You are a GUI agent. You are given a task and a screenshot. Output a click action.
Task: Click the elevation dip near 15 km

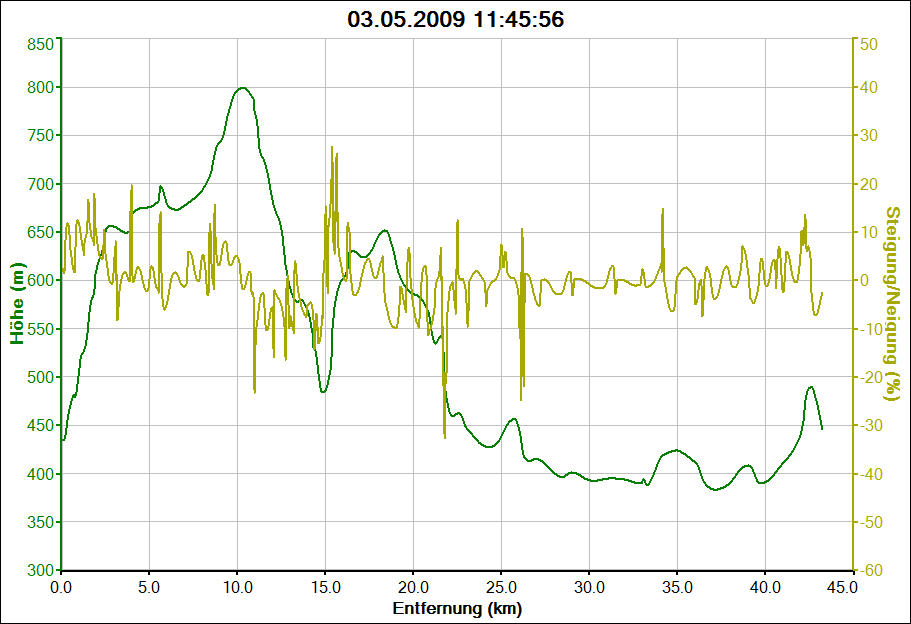point(323,391)
